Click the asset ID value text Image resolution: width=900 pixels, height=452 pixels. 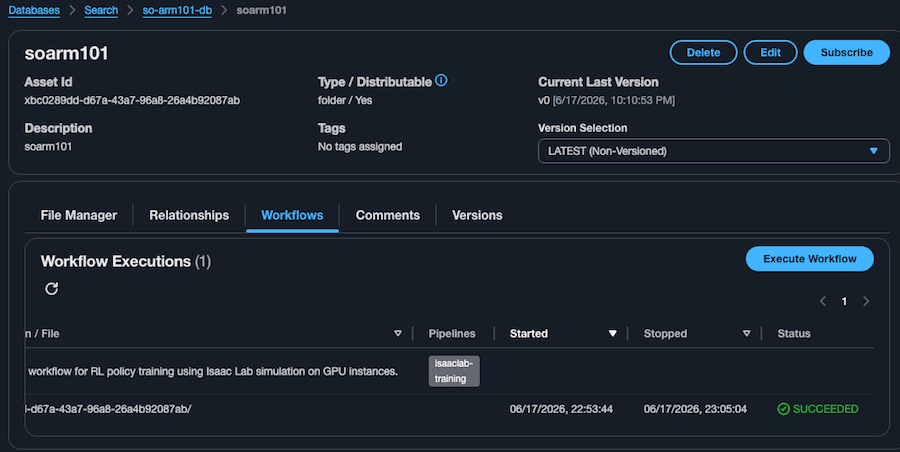132,101
